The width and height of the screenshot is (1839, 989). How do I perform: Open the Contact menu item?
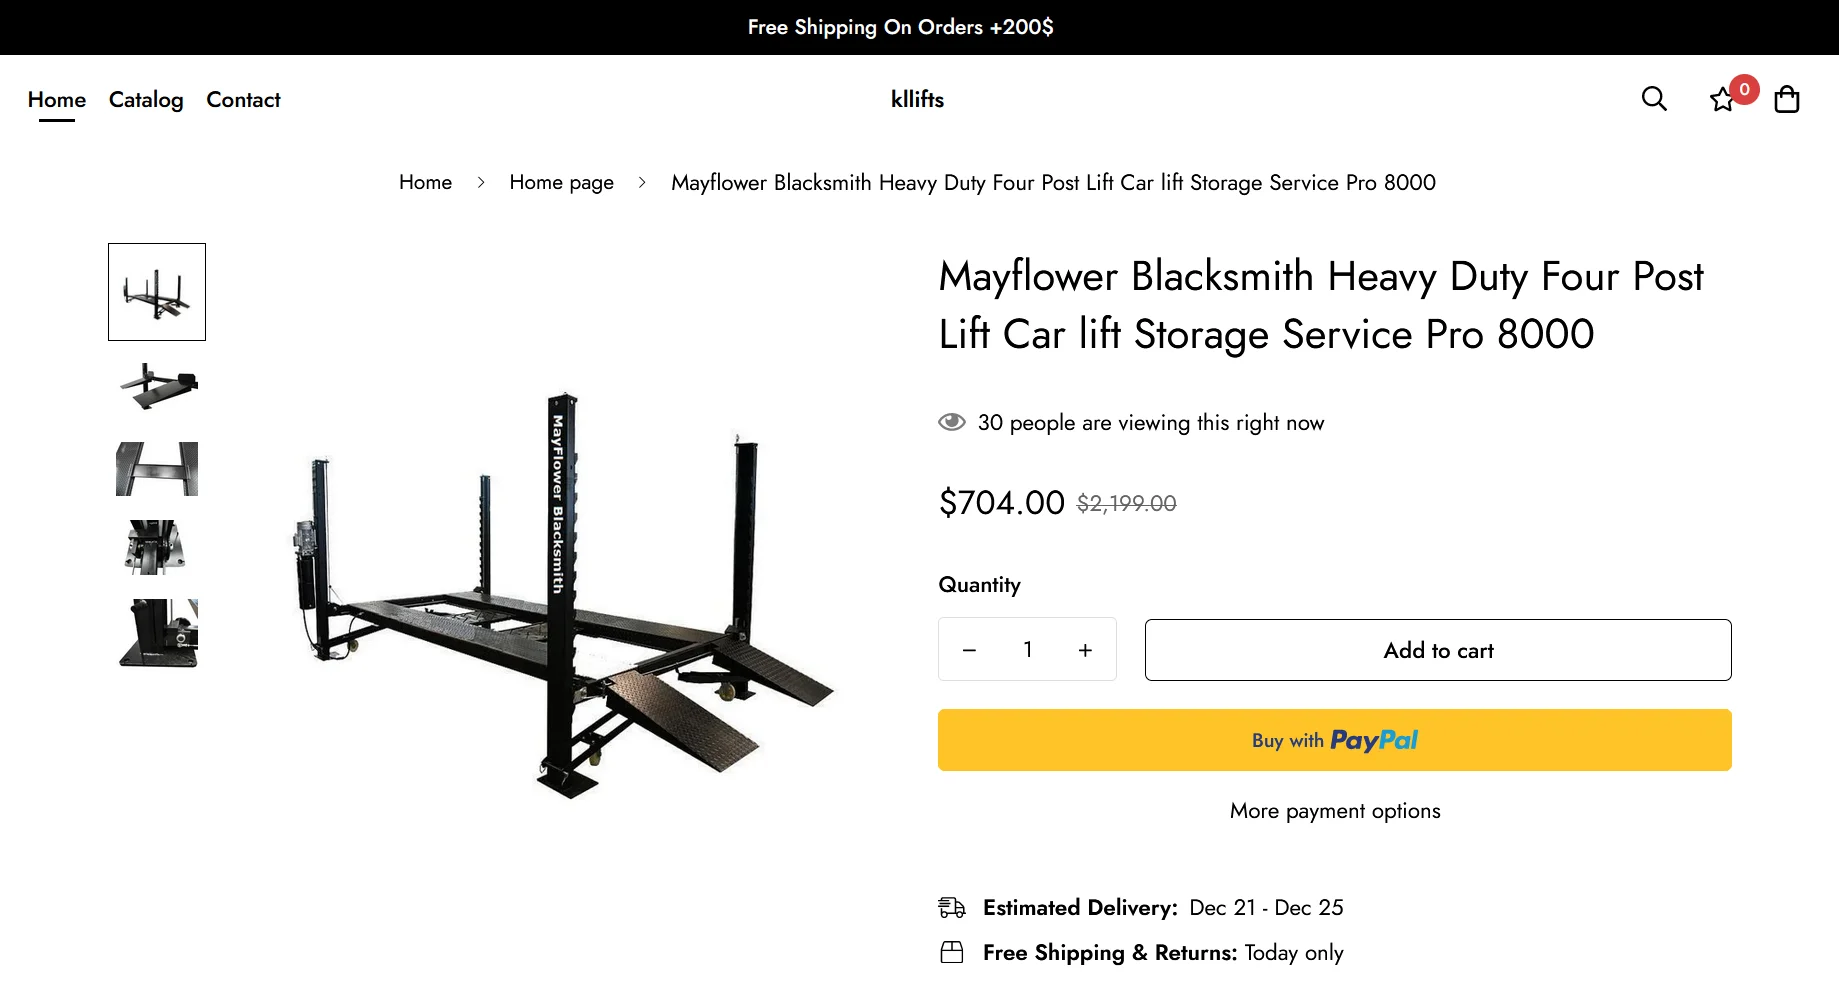(x=243, y=100)
